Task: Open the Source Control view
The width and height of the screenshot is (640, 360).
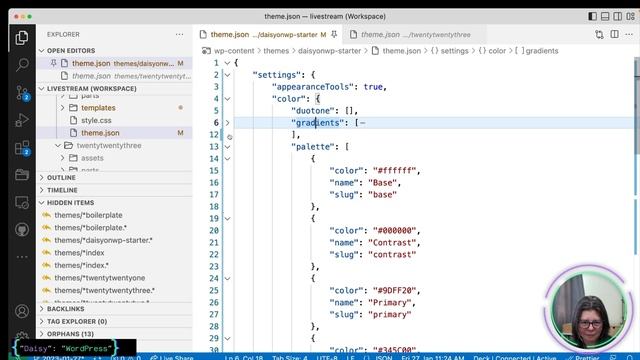Action: 22,93
